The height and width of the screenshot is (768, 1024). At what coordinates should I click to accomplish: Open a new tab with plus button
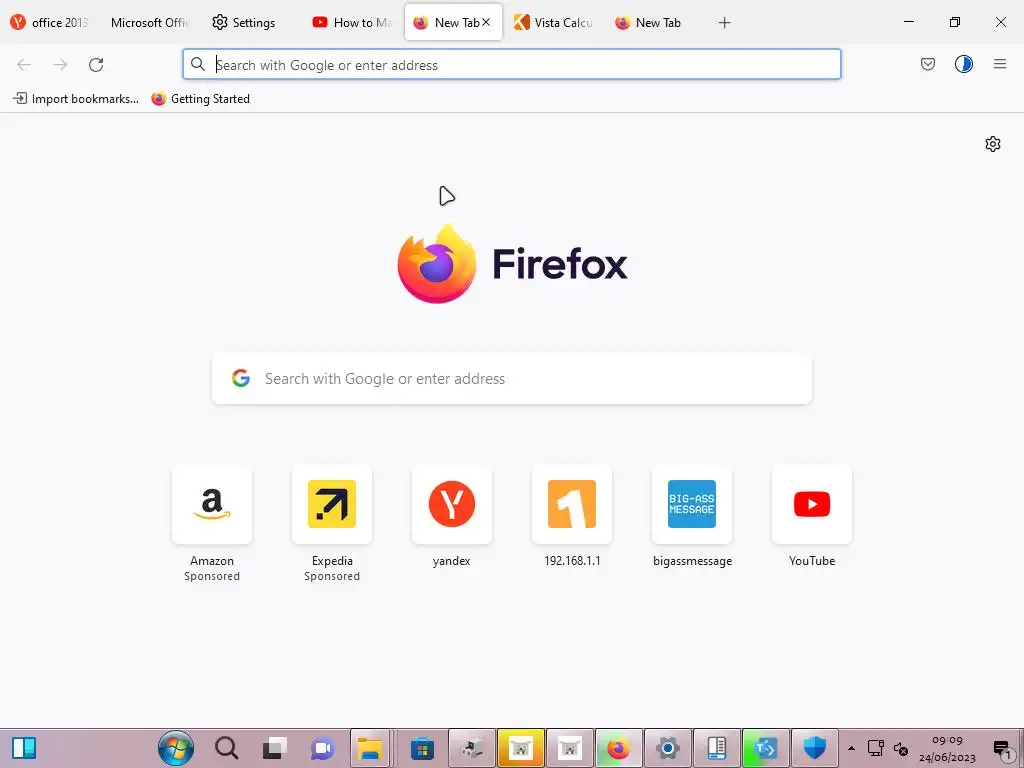[724, 23]
